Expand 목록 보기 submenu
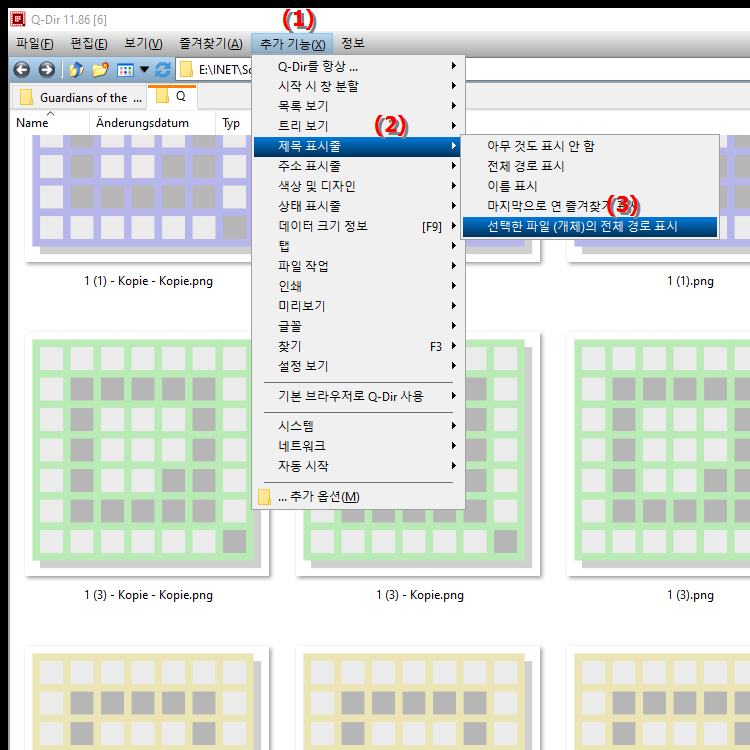 (x=357, y=106)
